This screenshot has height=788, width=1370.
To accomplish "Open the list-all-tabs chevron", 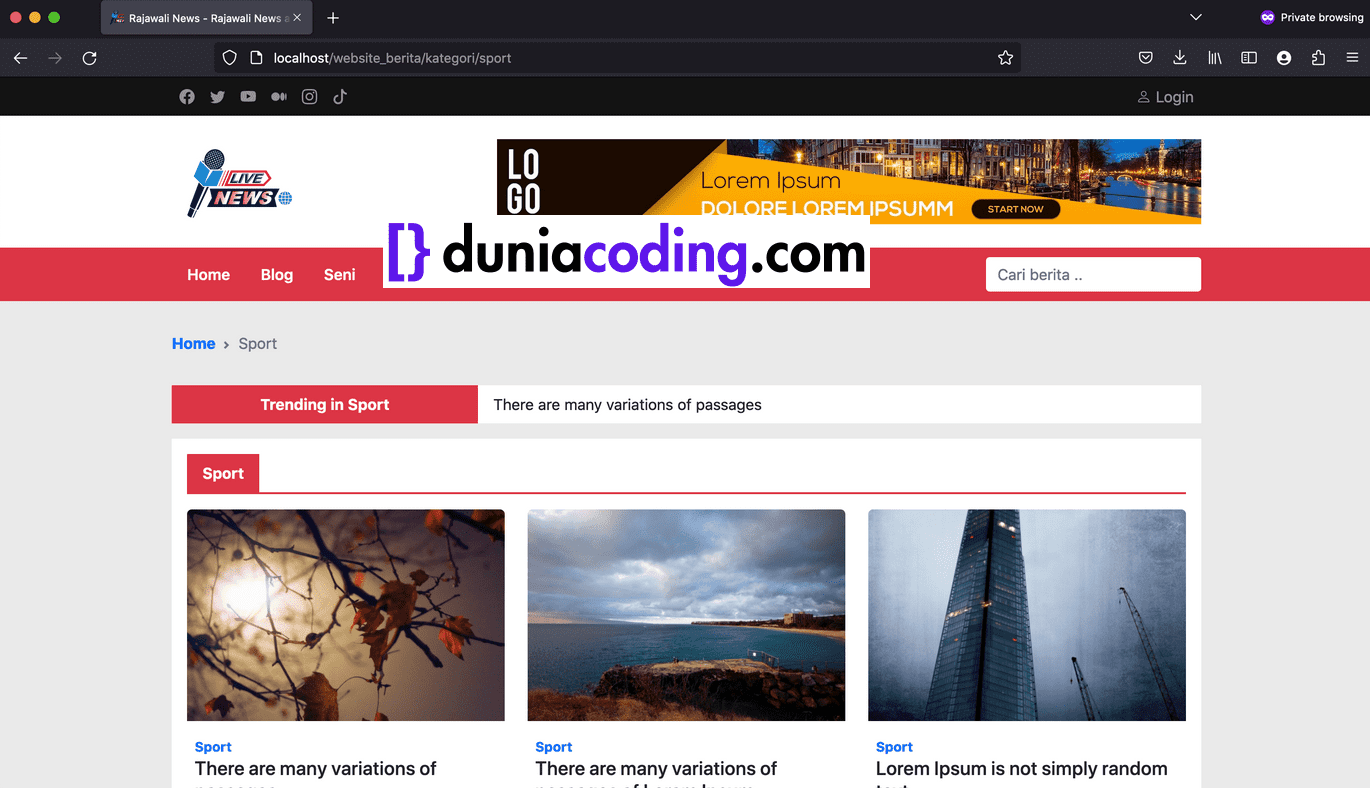I will [1196, 17].
